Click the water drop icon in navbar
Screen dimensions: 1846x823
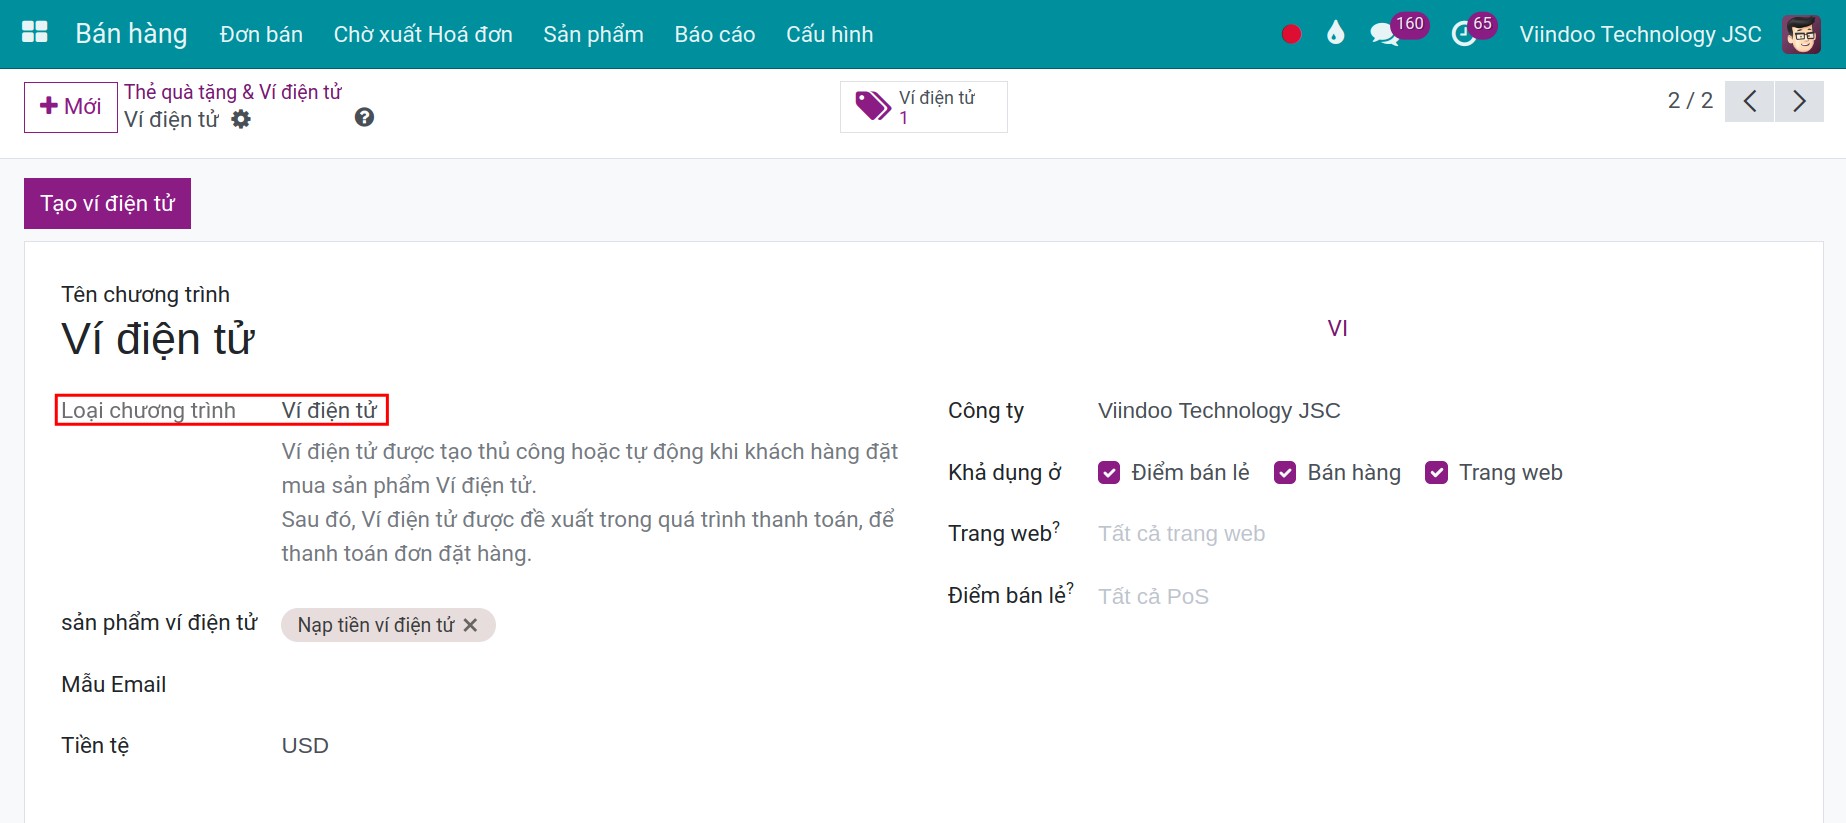(1335, 34)
